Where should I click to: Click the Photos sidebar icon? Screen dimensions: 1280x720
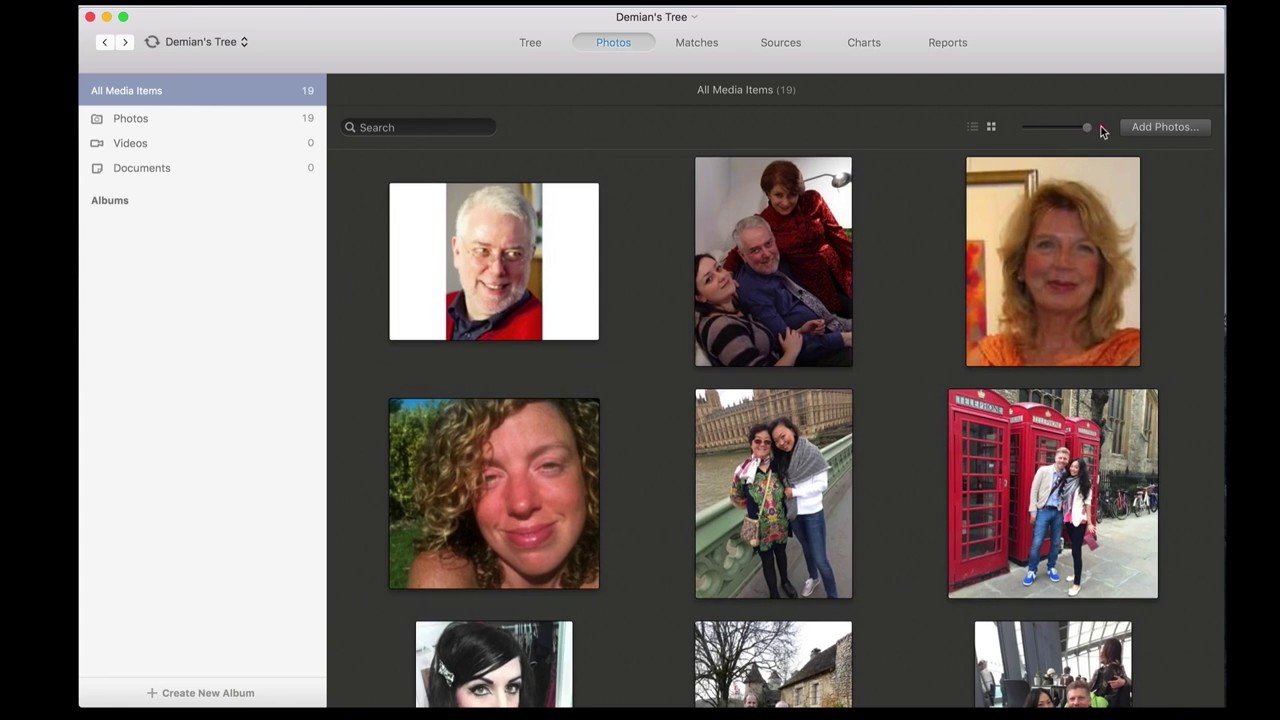point(97,118)
